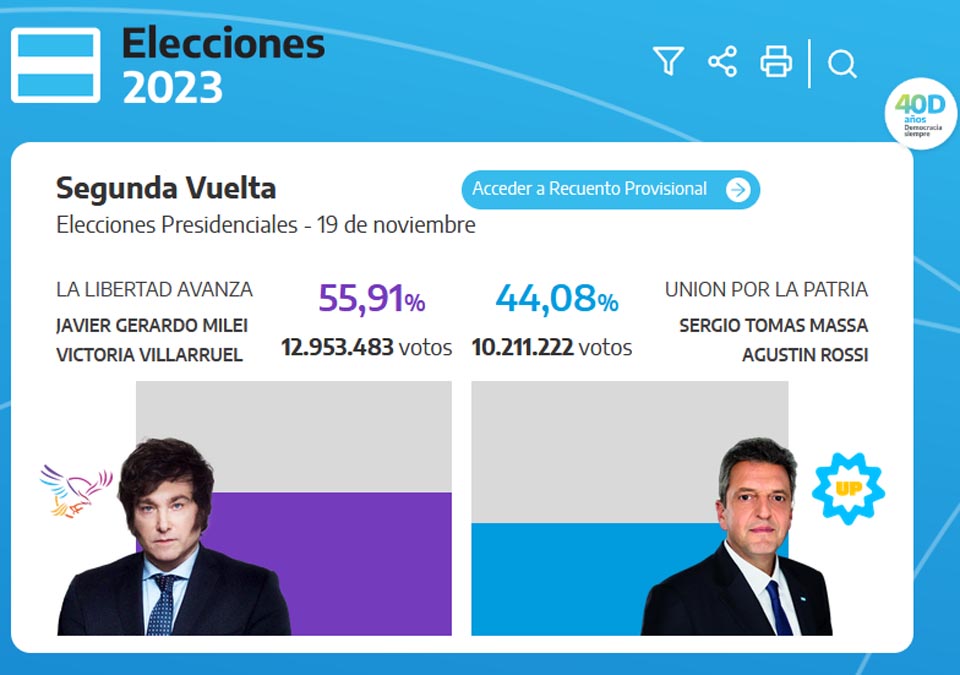
Task: Click the Segunda Vuelta heading
Action: (166, 188)
